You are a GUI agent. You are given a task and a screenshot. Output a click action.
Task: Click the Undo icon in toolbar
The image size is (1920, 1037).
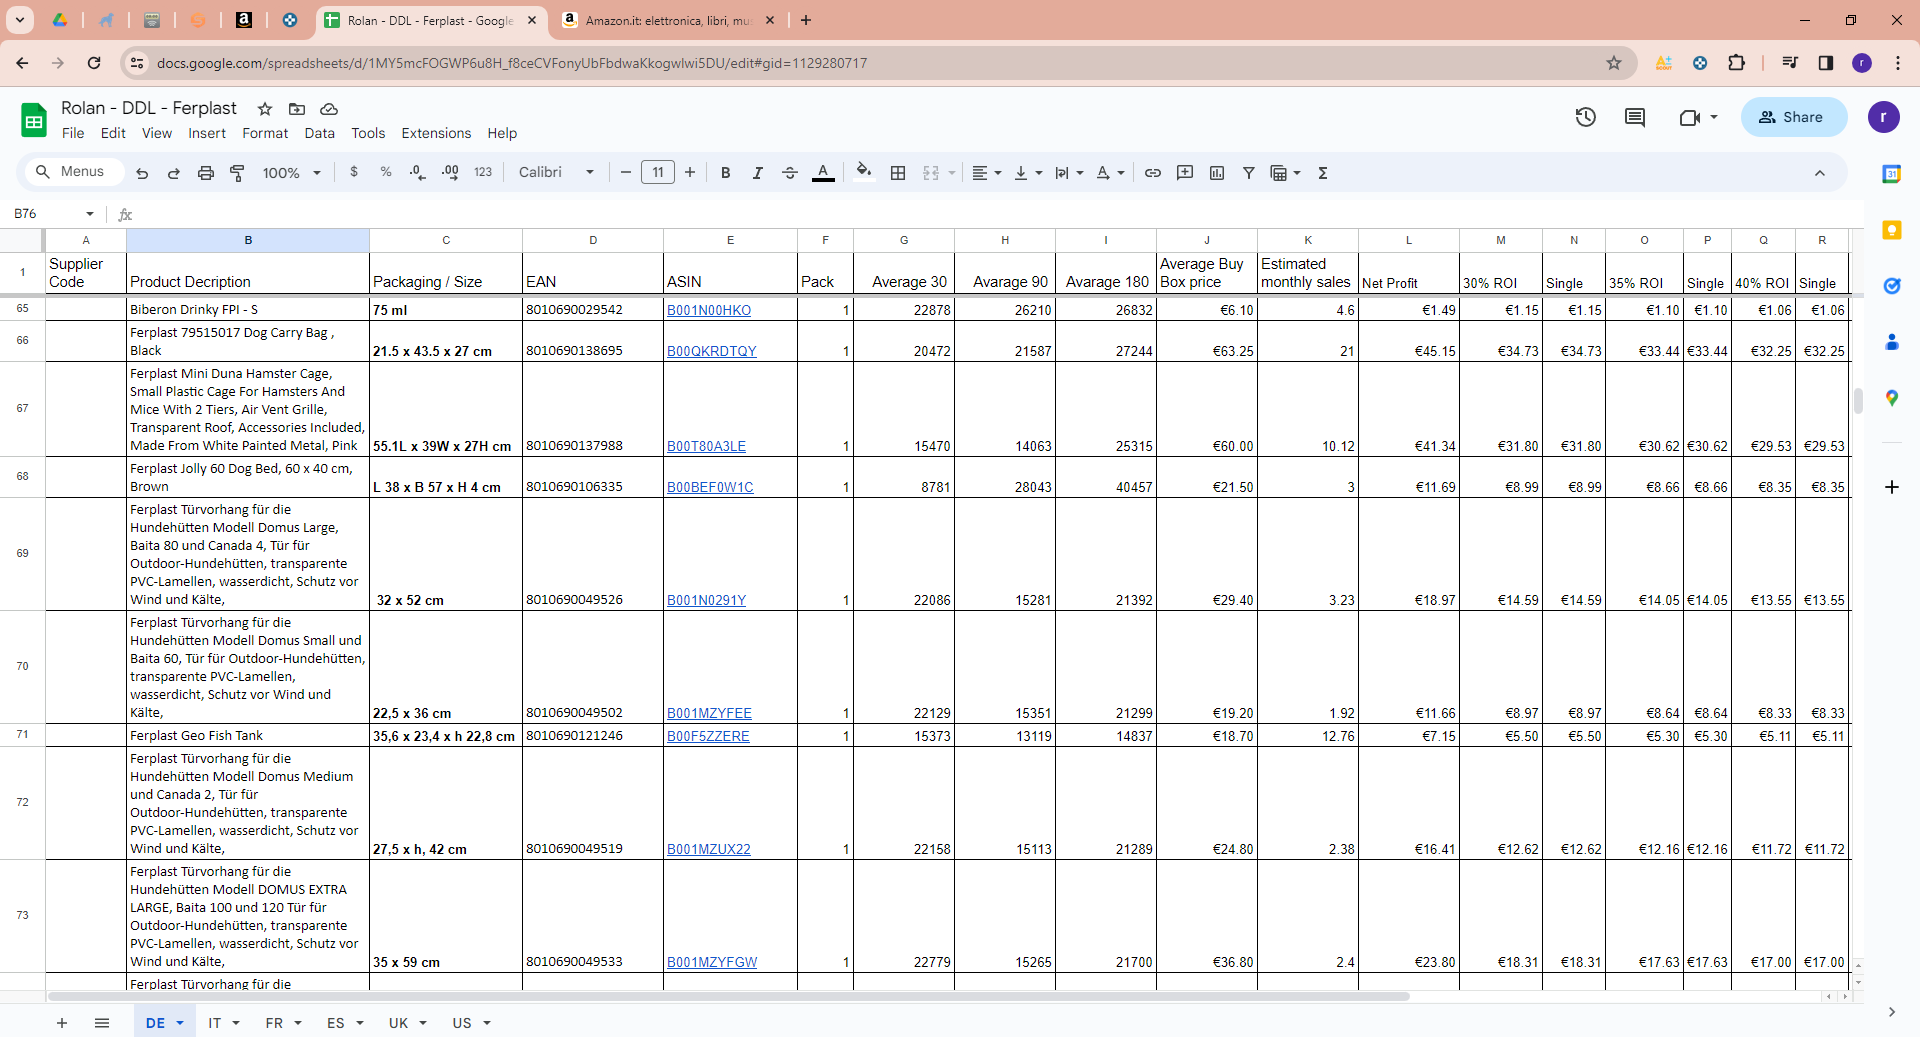click(142, 173)
